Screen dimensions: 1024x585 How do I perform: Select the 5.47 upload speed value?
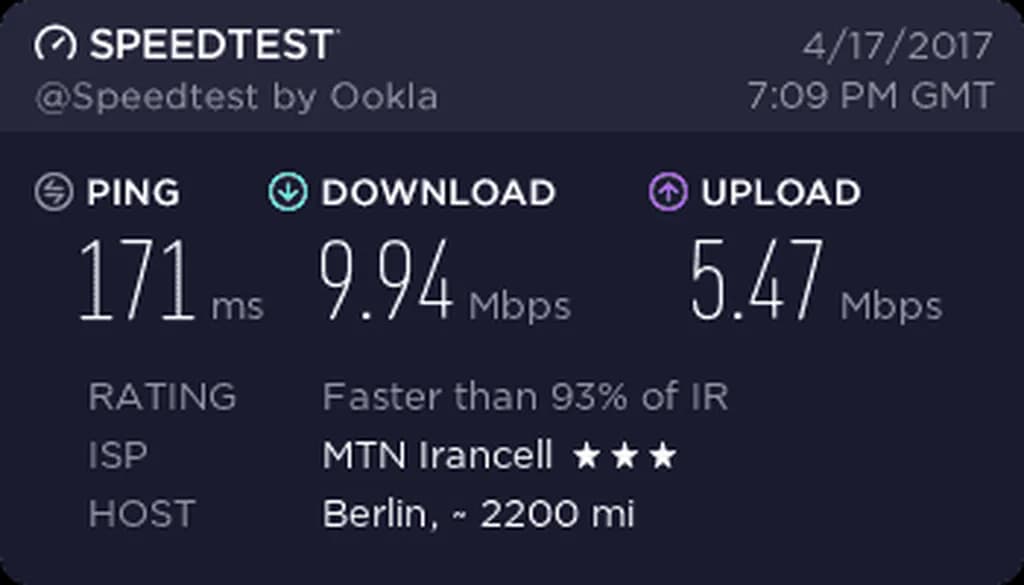pos(757,281)
